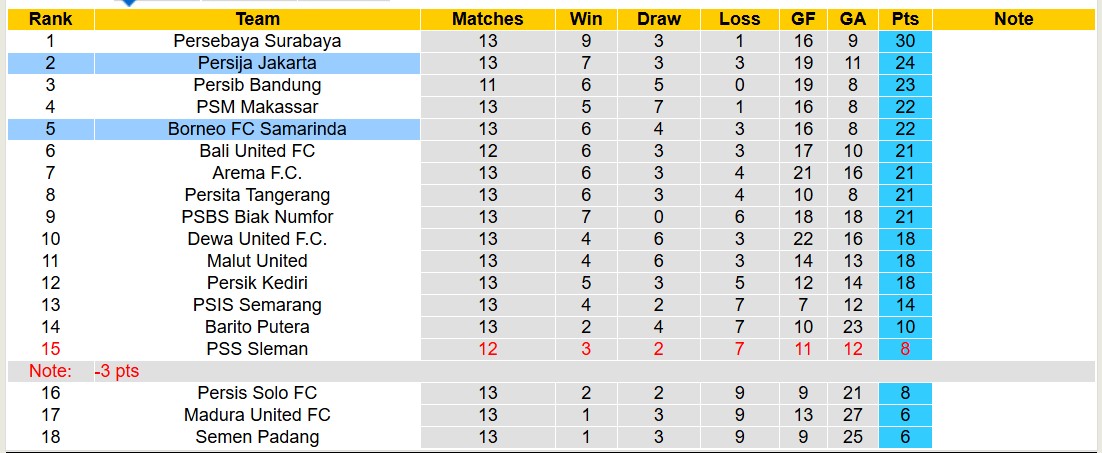Click the Team column header

(257, 19)
